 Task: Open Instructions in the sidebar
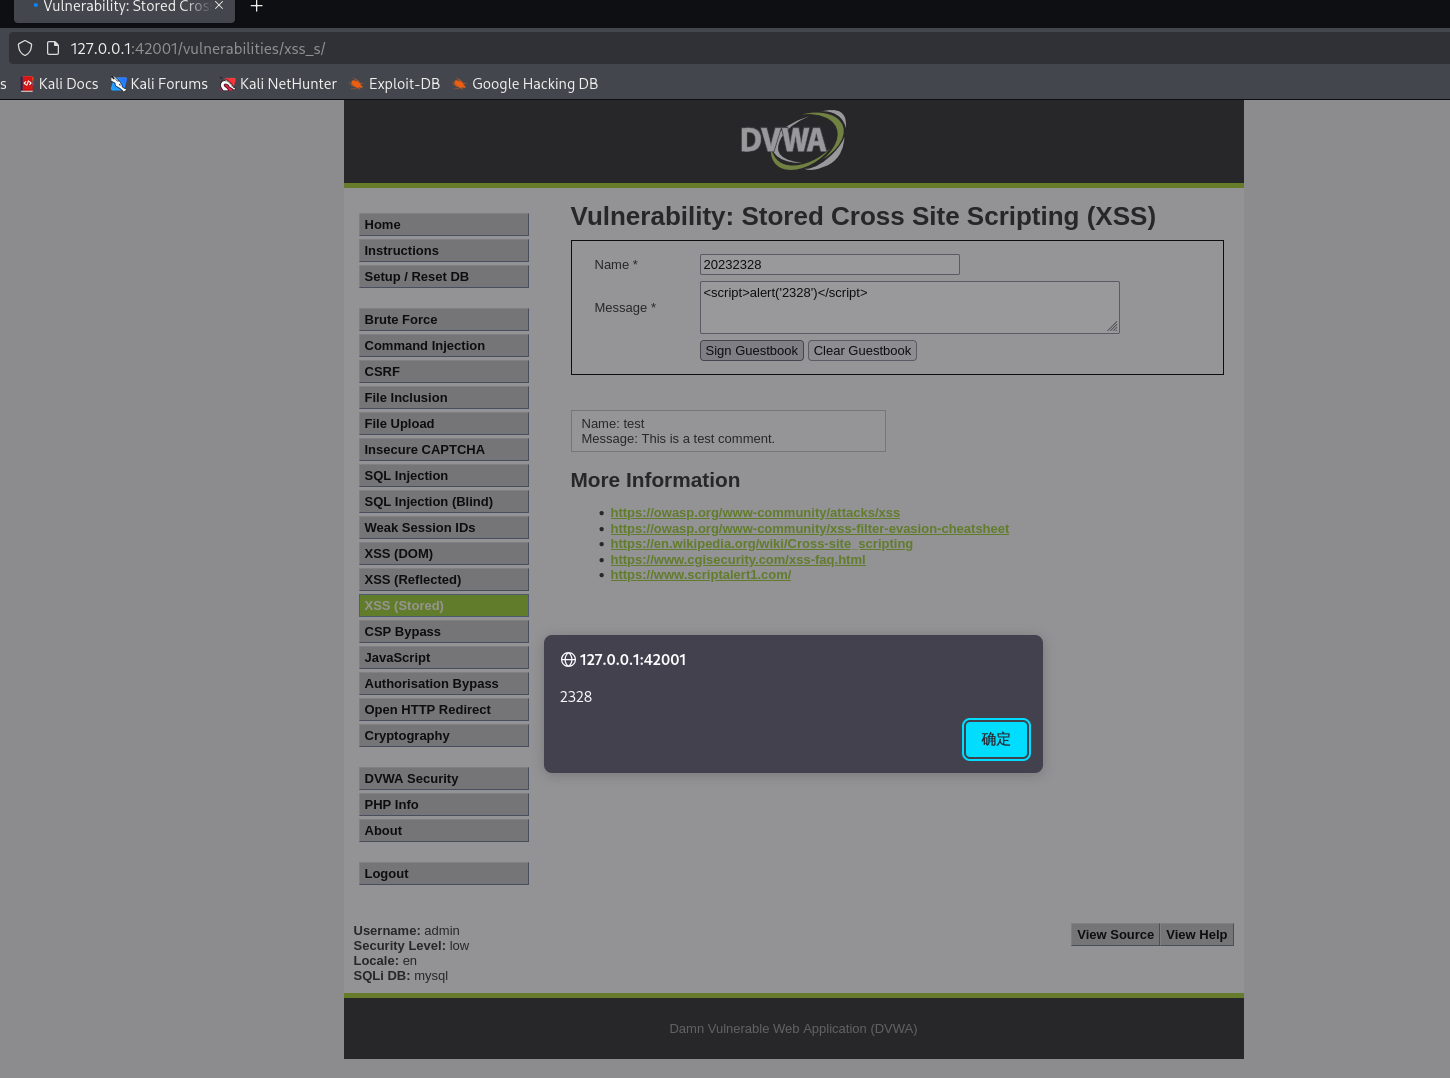click(443, 250)
